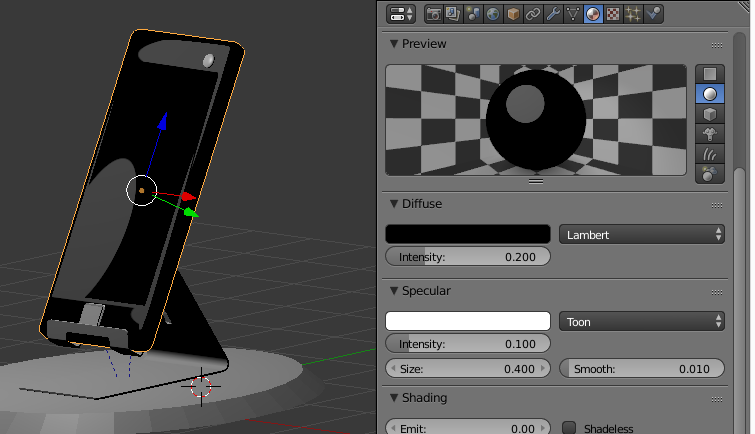Open the Physics properties tab
The height and width of the screenshot is (434, 755).
[654, 14]
